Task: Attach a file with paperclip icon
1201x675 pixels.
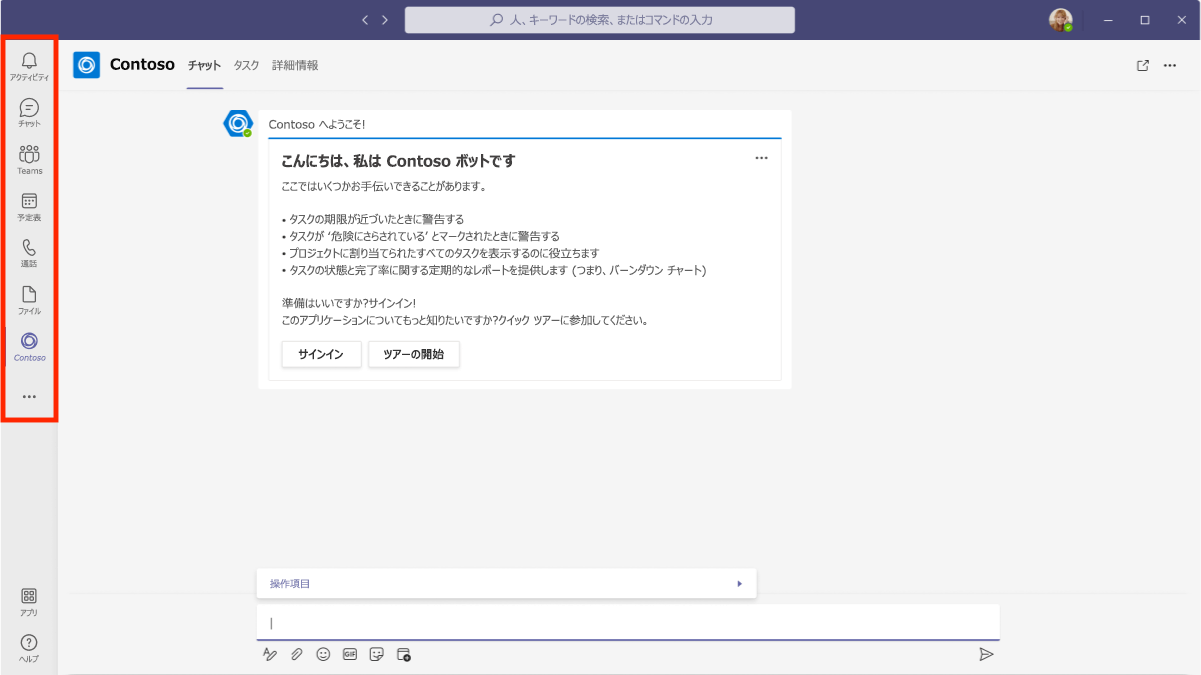Action: pos(296,654)
